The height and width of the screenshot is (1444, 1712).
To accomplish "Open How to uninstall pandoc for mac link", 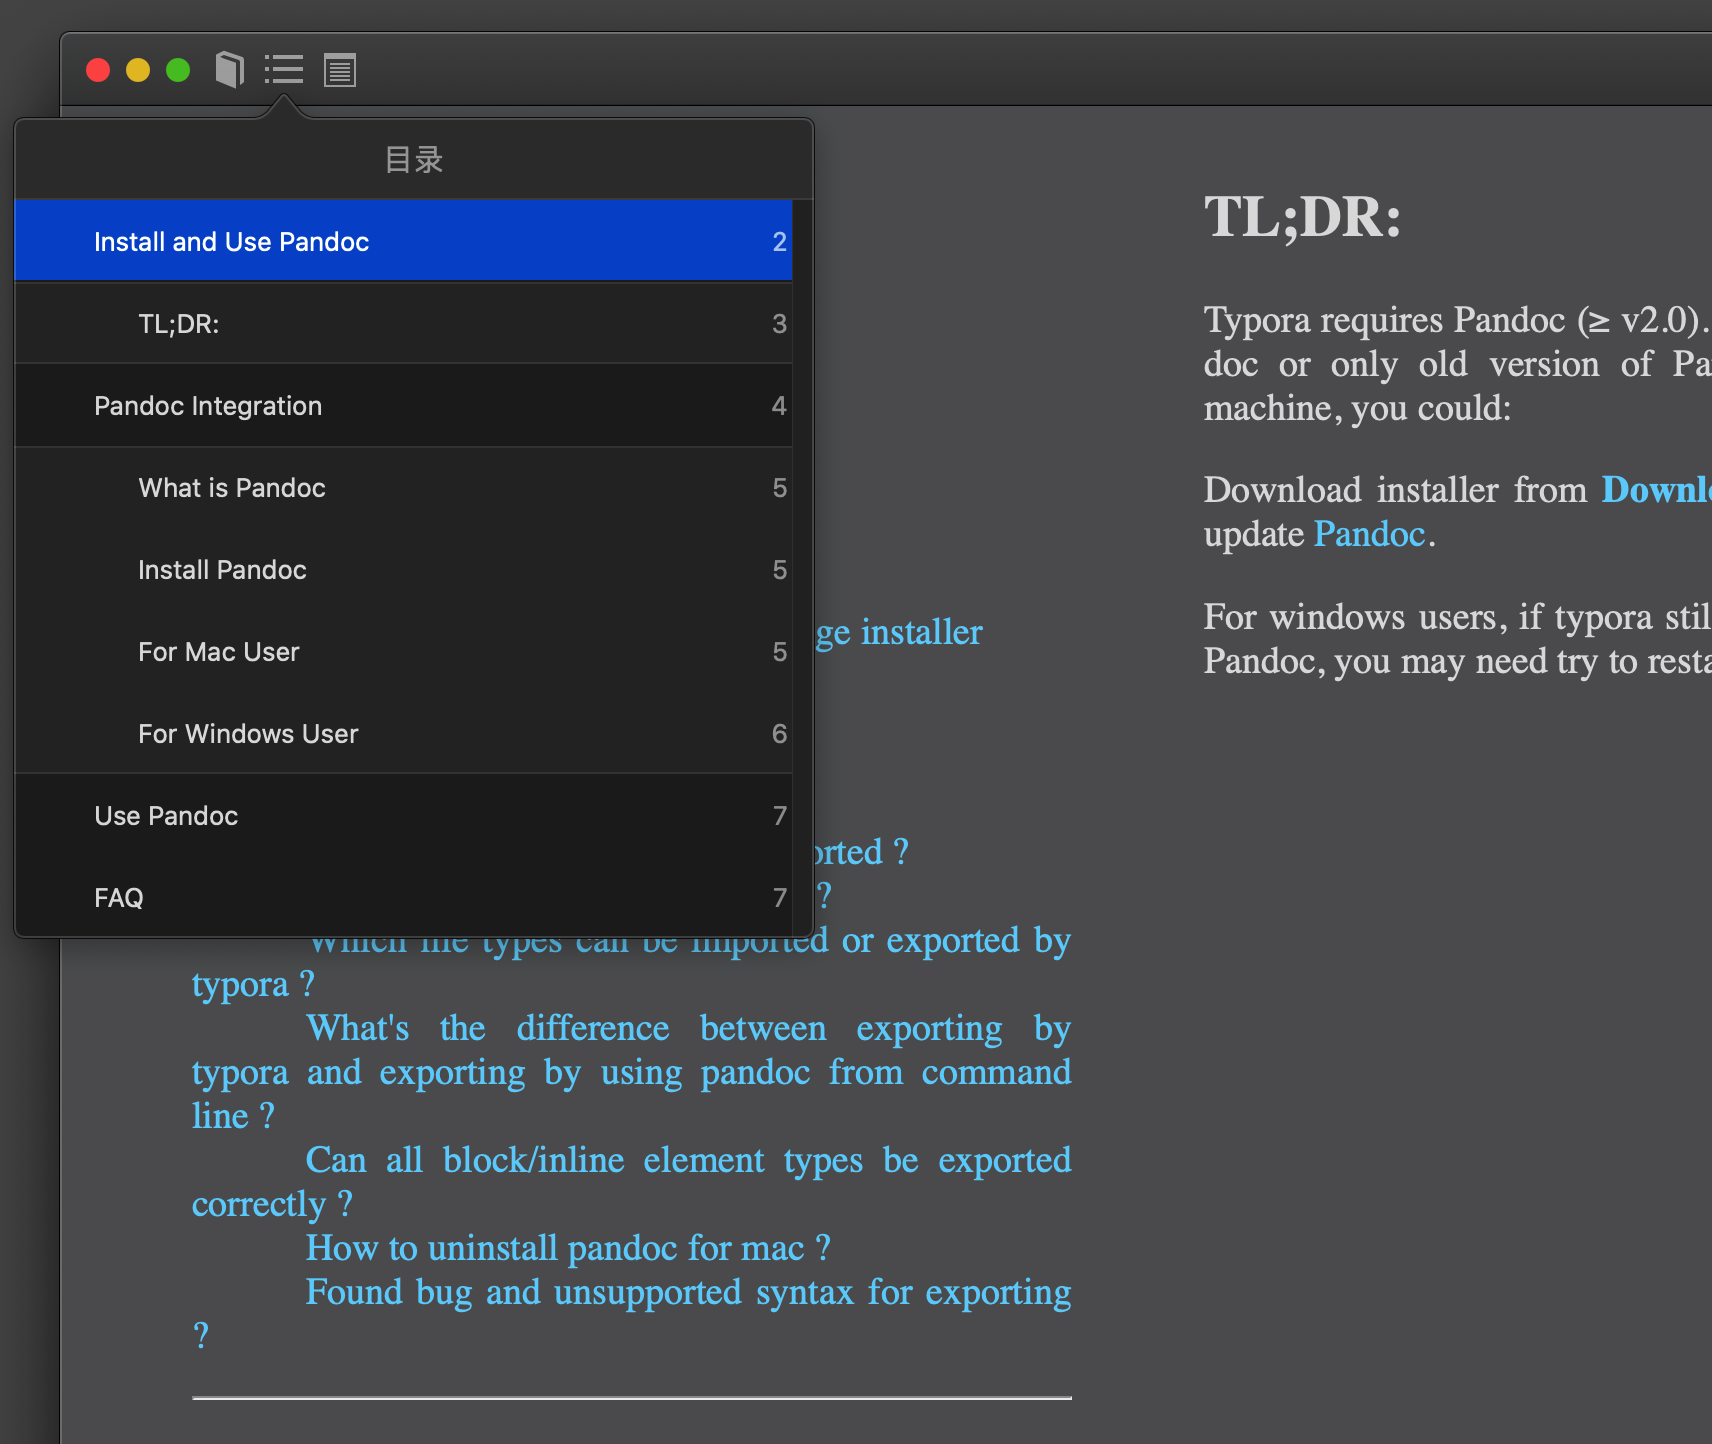I will [x=568, y=1248].
